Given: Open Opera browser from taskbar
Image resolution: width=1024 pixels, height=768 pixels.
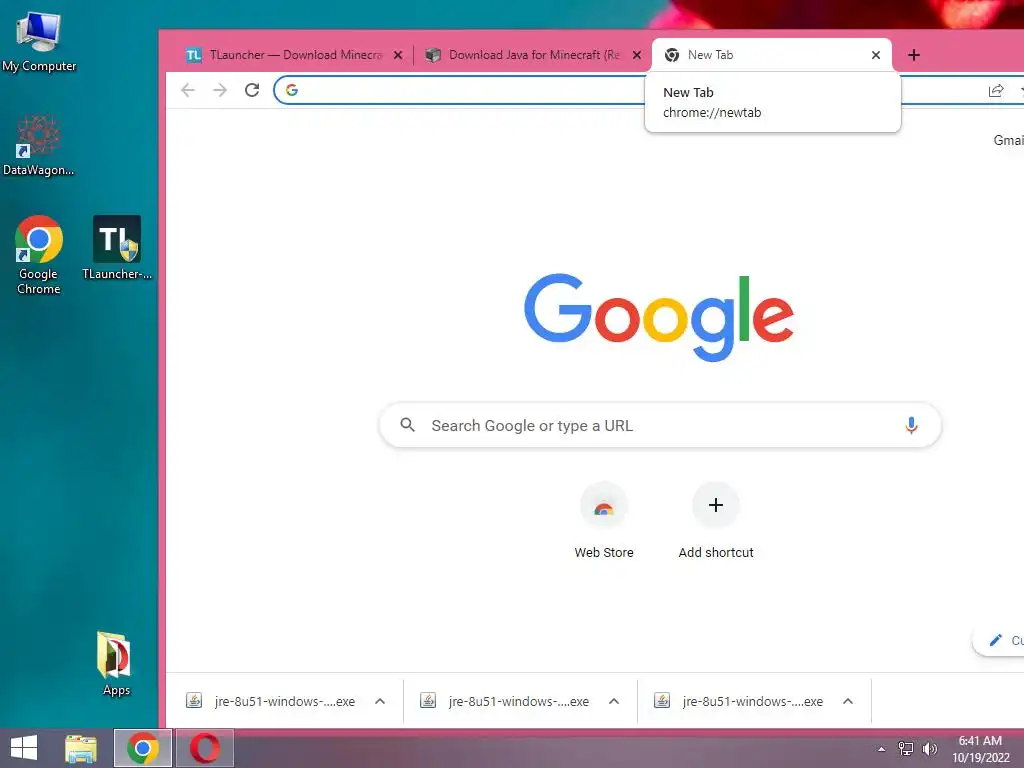Looking at the screenshot, I should pos(204,748).
